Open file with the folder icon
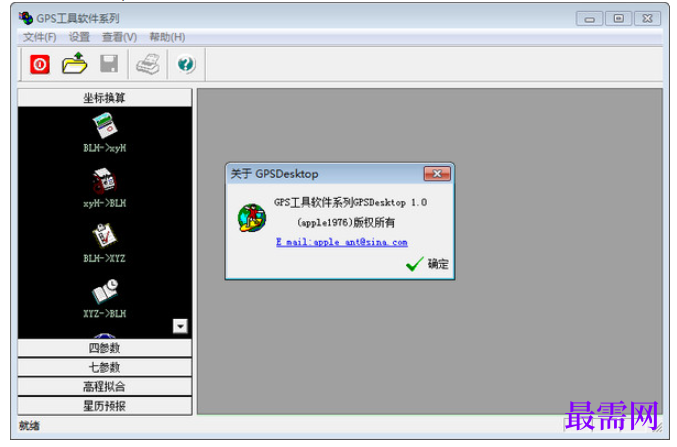 [x=74, y=63]
